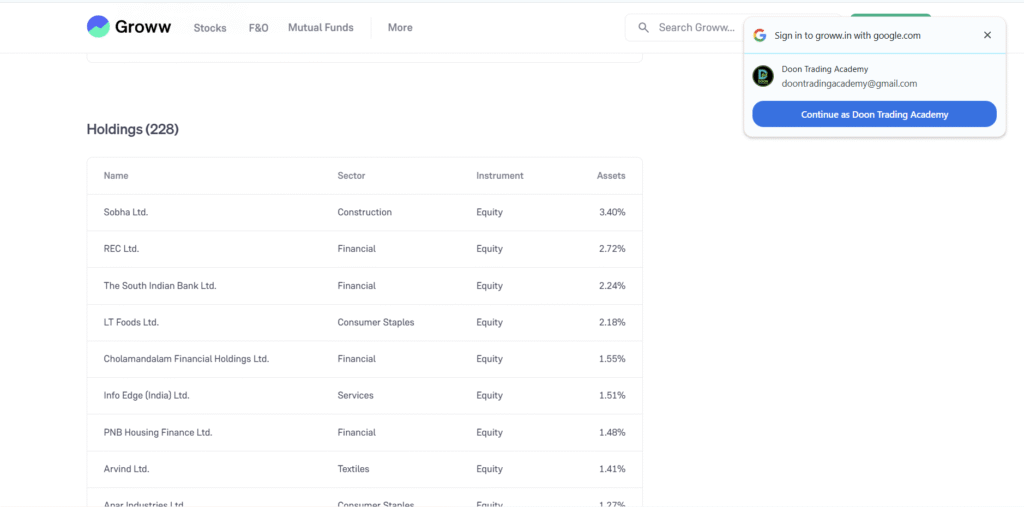Open the F&O menu item

point(258,28)
